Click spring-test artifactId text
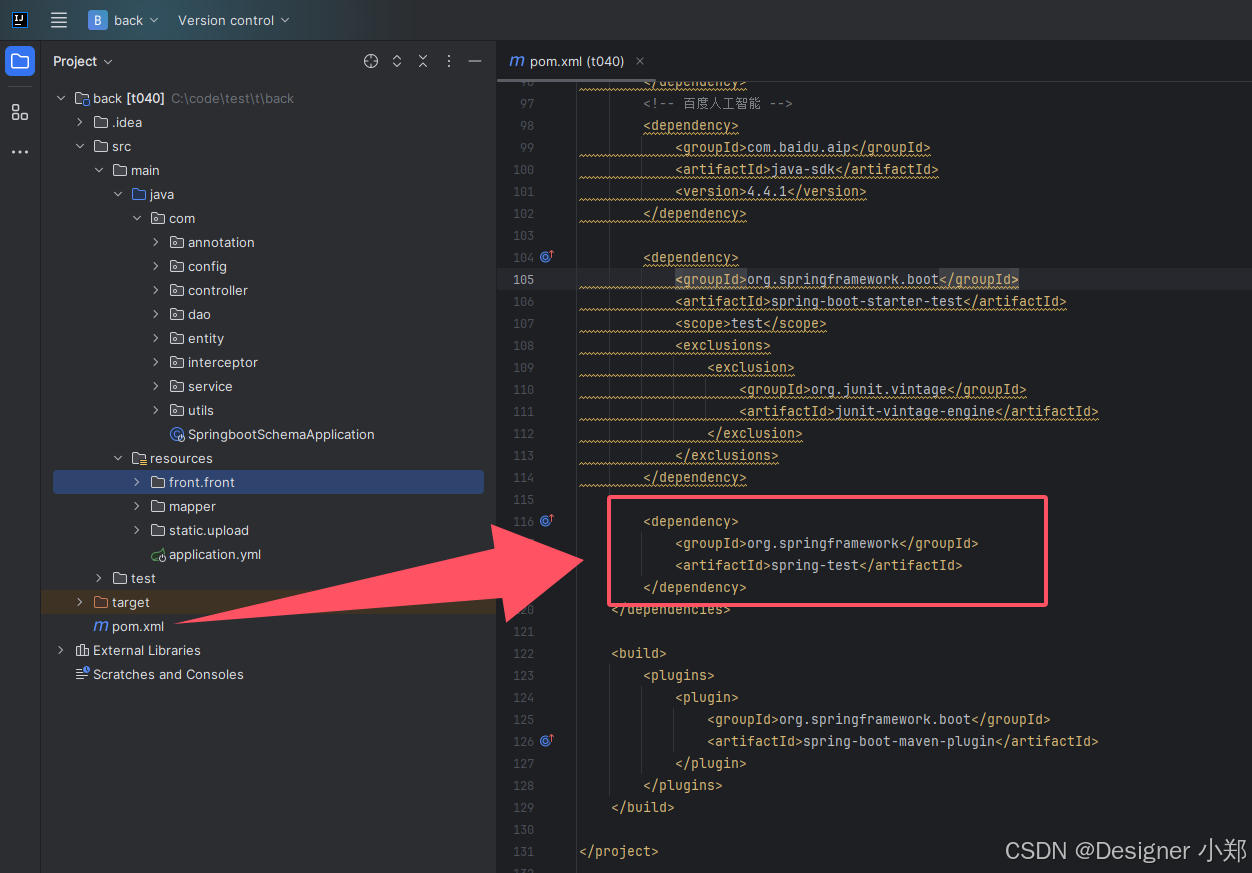This screenshot has height=873, width=1252. coord(815,565)
